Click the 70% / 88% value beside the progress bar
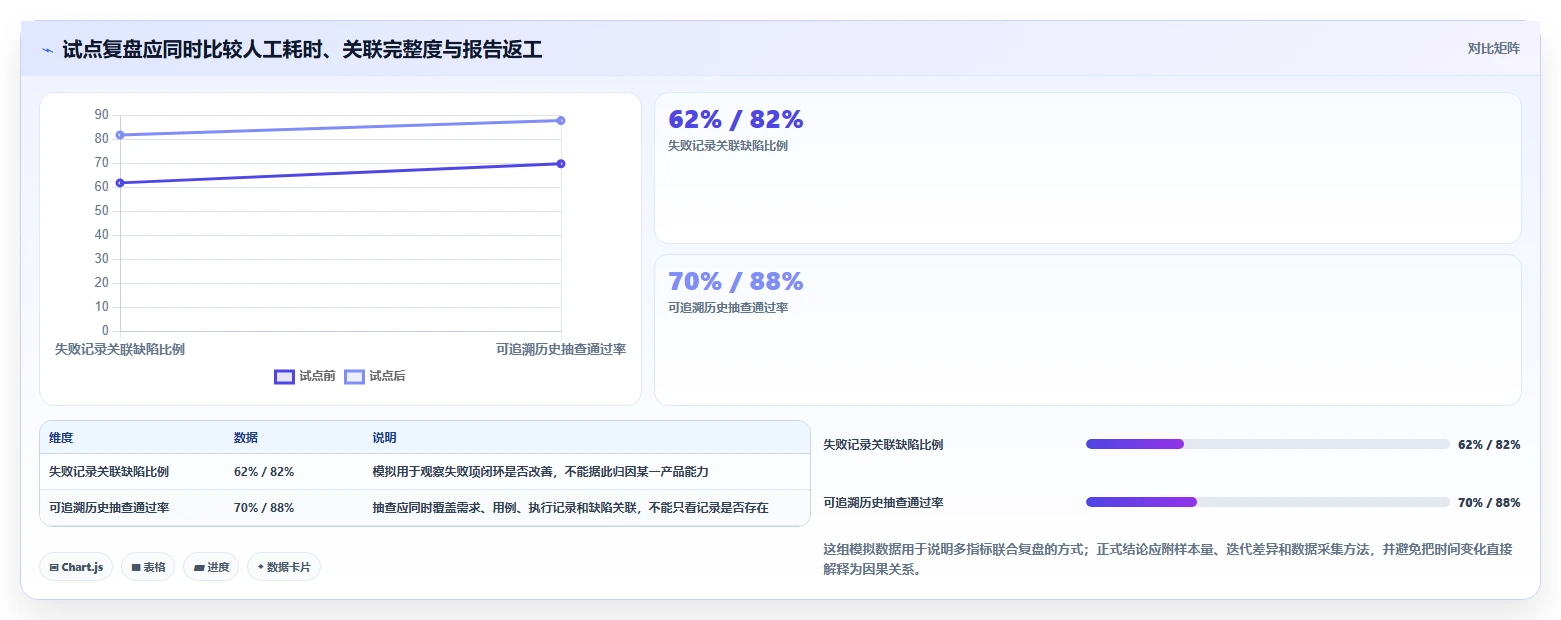Image resolution: width=1561 pixels, height=620 pixels. click(x=1489, y=503)
